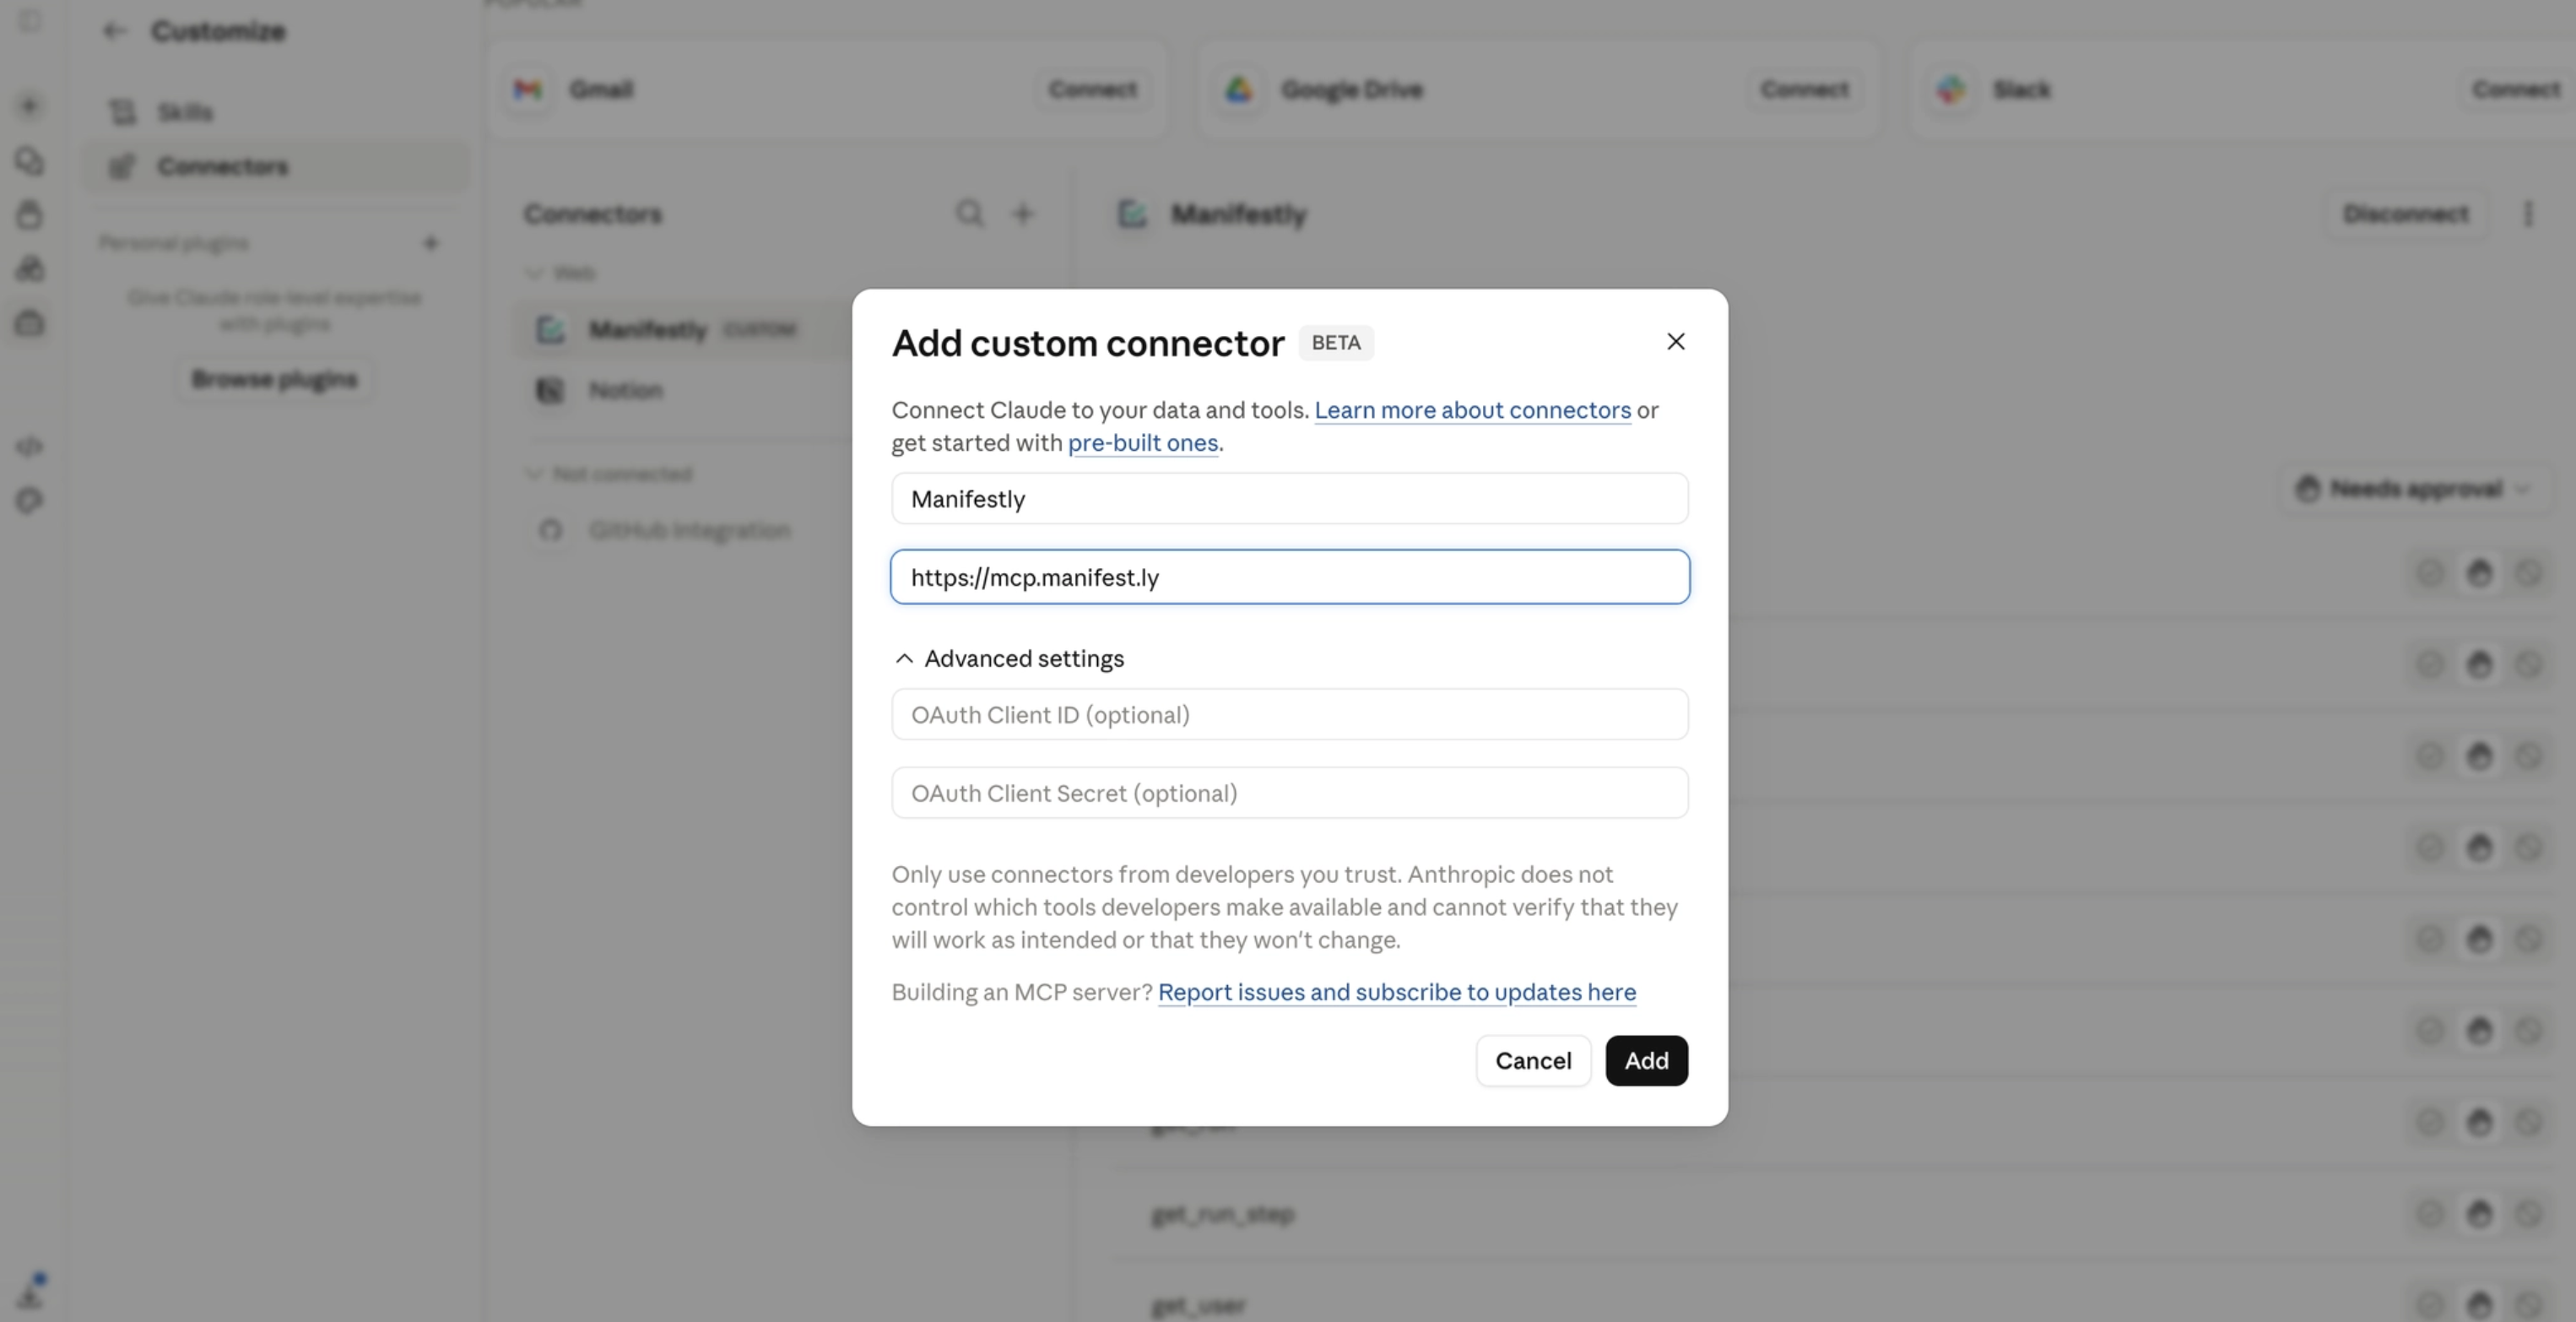Click the get_run_step tool name
This screenshot has width=2576, height=1322.
point(1222,1214)
